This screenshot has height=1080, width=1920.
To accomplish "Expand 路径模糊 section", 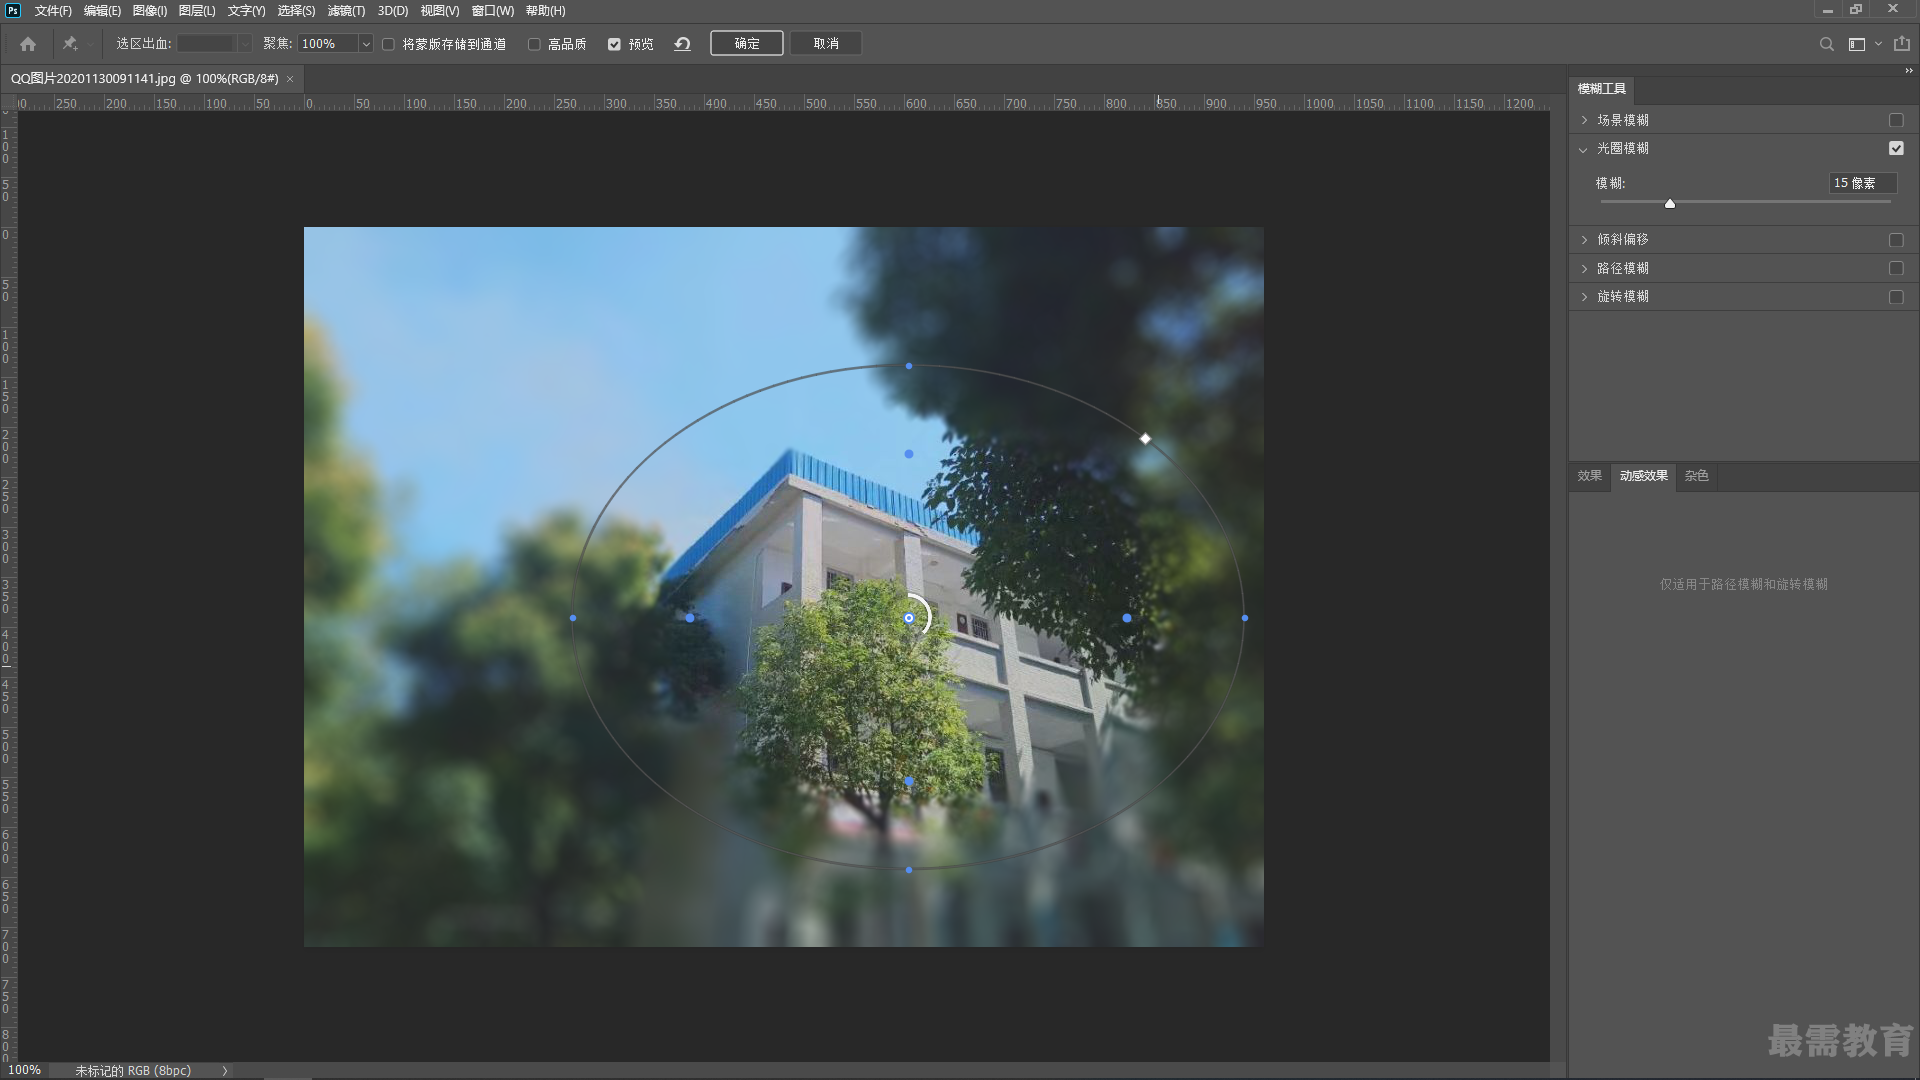I will click(x=1584, y=268).
